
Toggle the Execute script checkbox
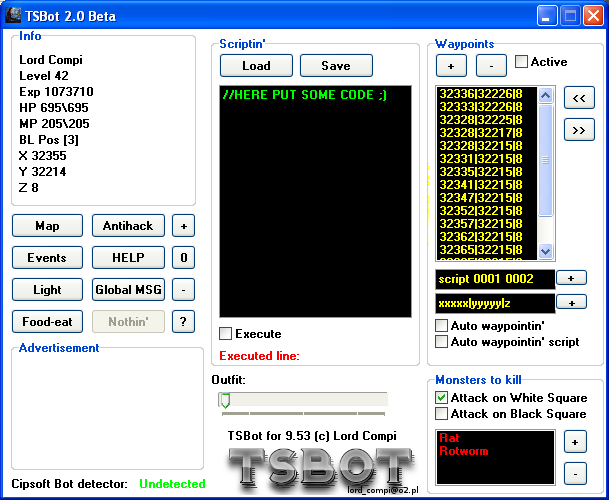point(225,334)
